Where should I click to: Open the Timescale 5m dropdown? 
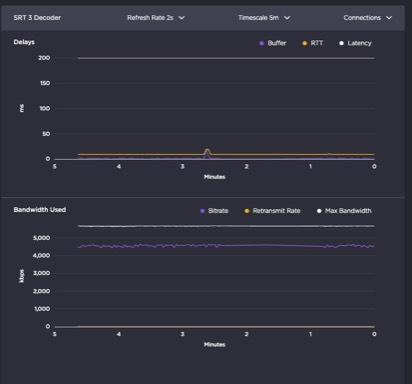(x=264, y=18)
